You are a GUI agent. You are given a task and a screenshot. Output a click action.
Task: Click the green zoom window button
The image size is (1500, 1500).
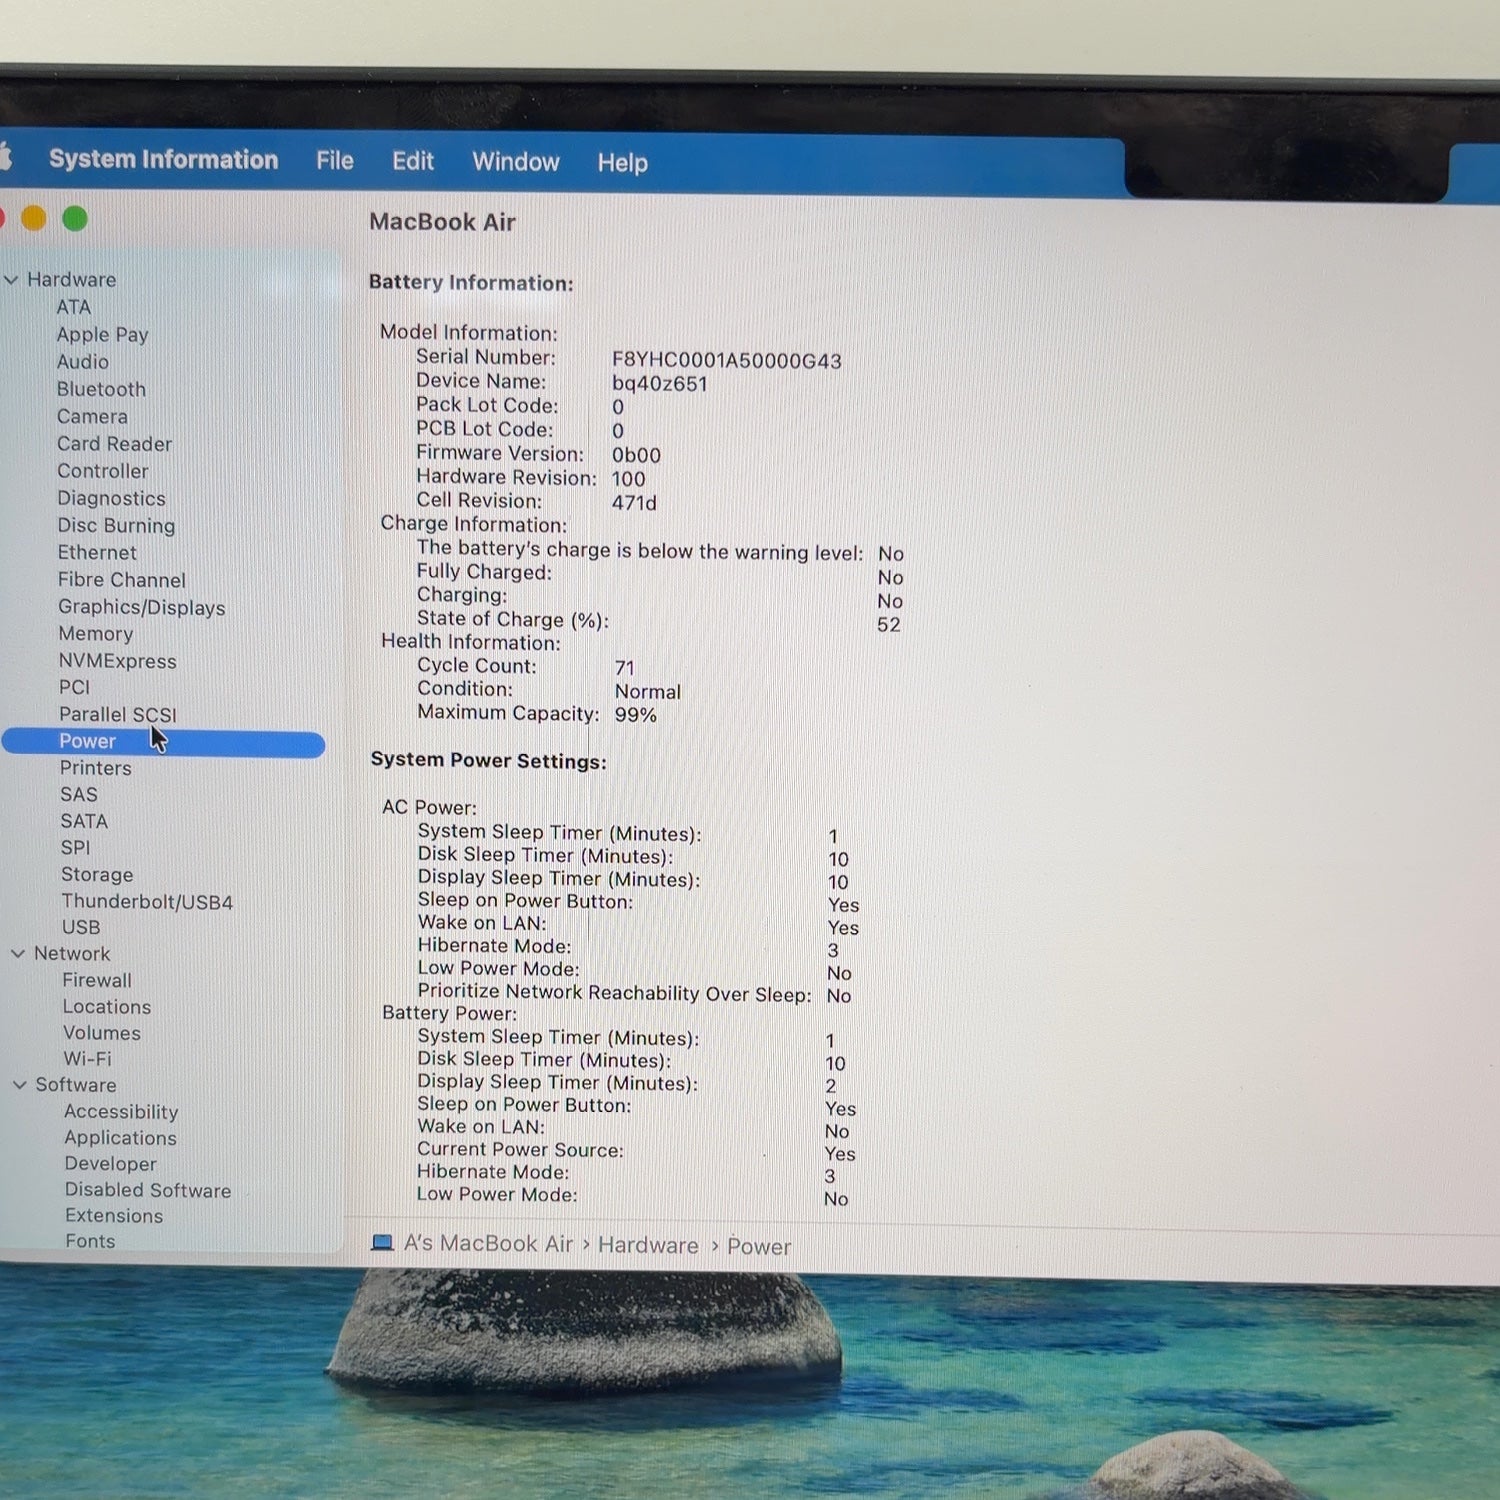(x=75, y=218)
